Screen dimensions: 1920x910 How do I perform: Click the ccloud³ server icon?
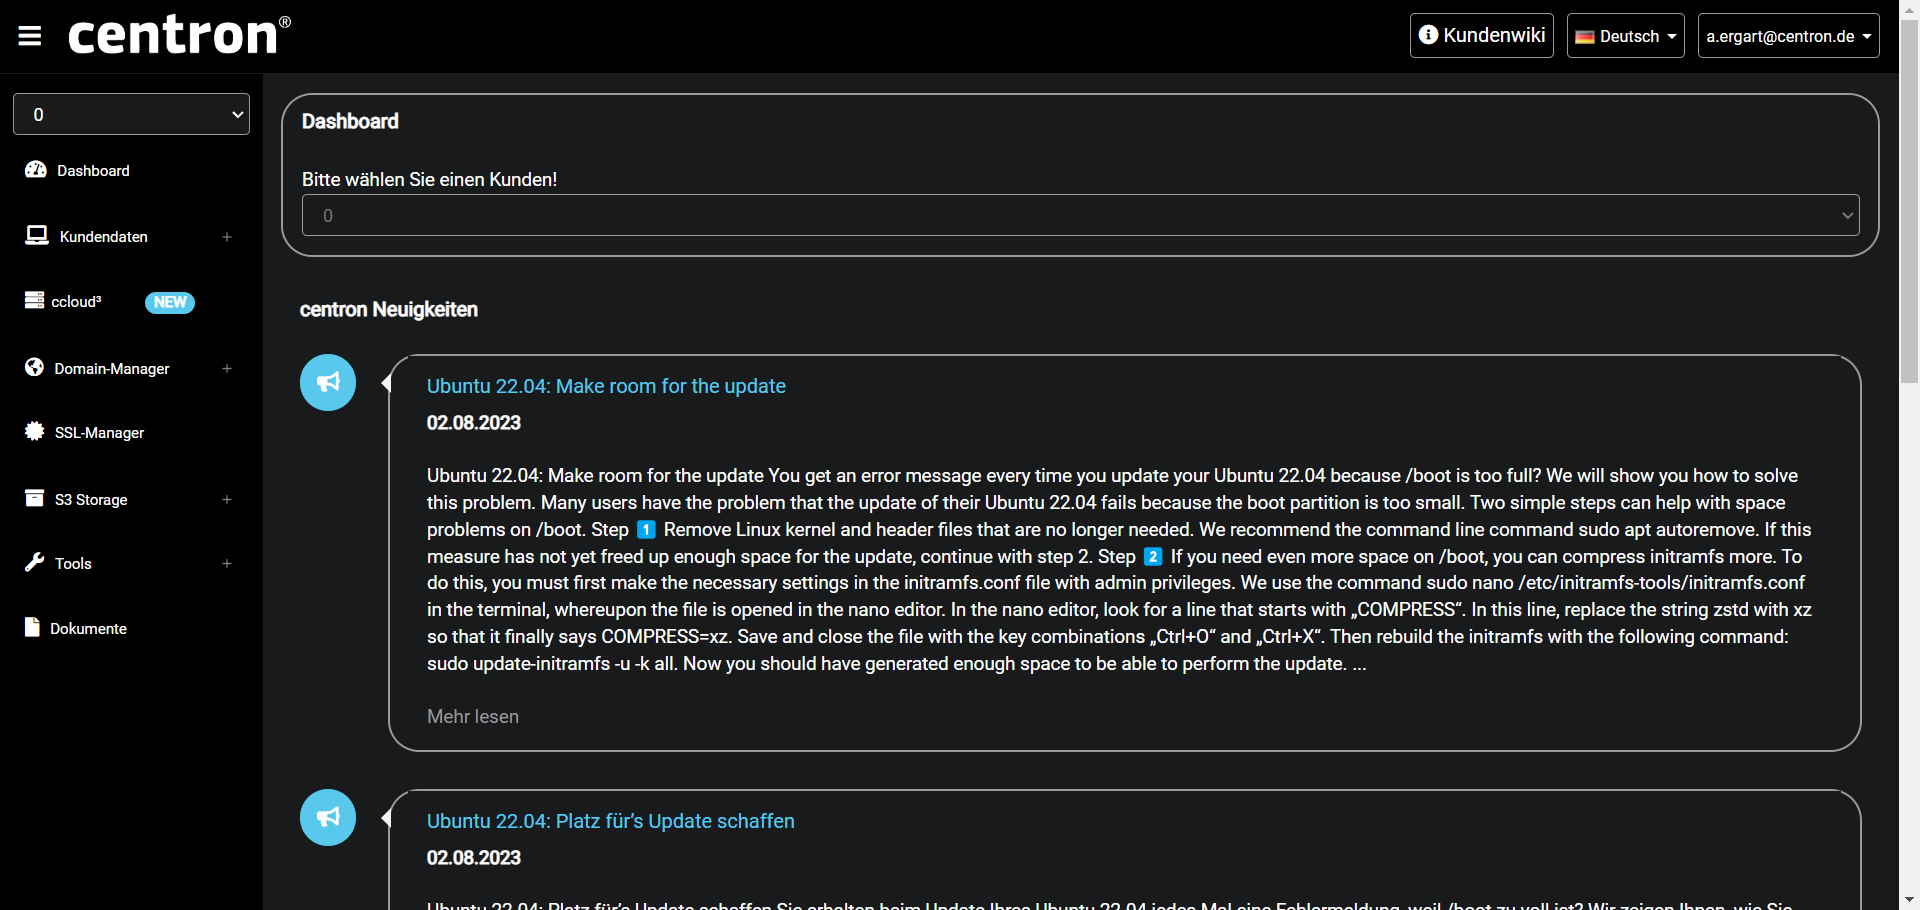(x=35, y=300)
